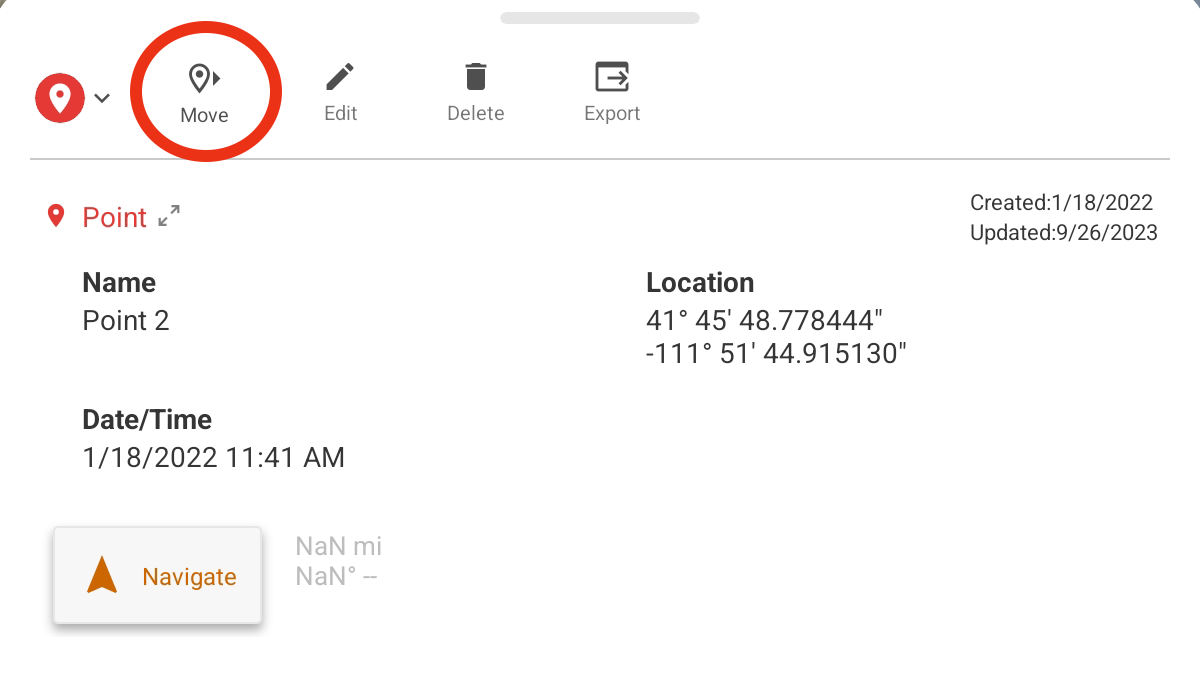Click the Created:1/18/2022 text
Image resolution: width=1200 pixels, height=690 pixels.
[x=1061, y=203]
